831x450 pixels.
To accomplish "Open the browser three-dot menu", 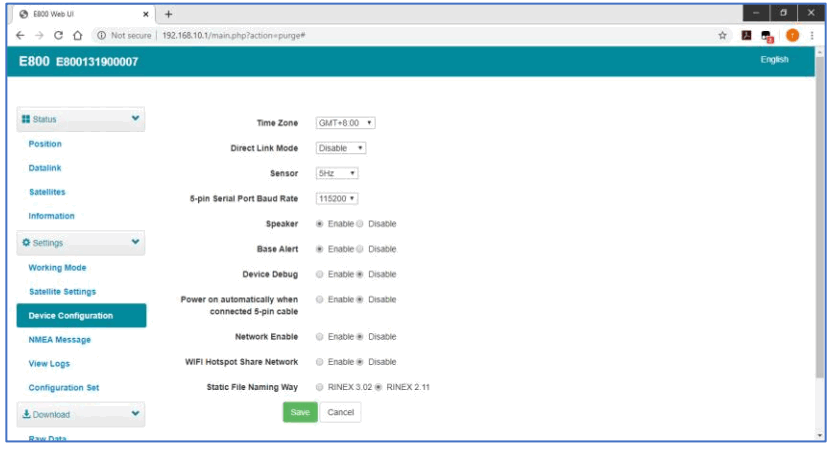I will (812, 36).
